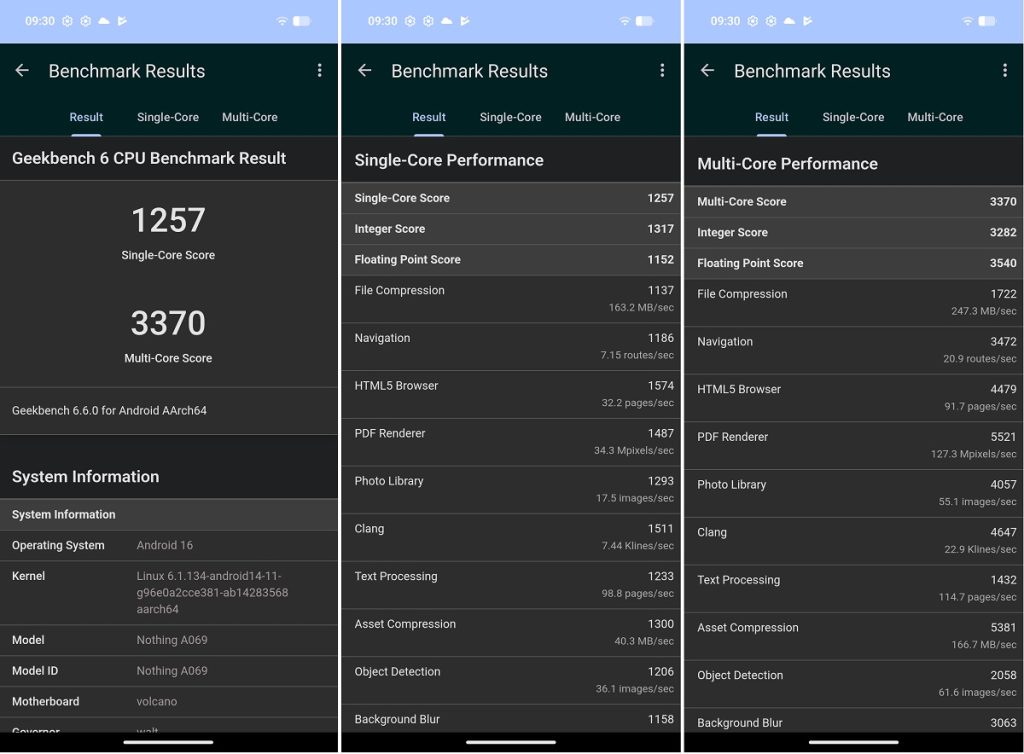1024x754 pixels.
Task: Tap Asset Compression row showing 166.7 MB/sec
Action: 855,636
